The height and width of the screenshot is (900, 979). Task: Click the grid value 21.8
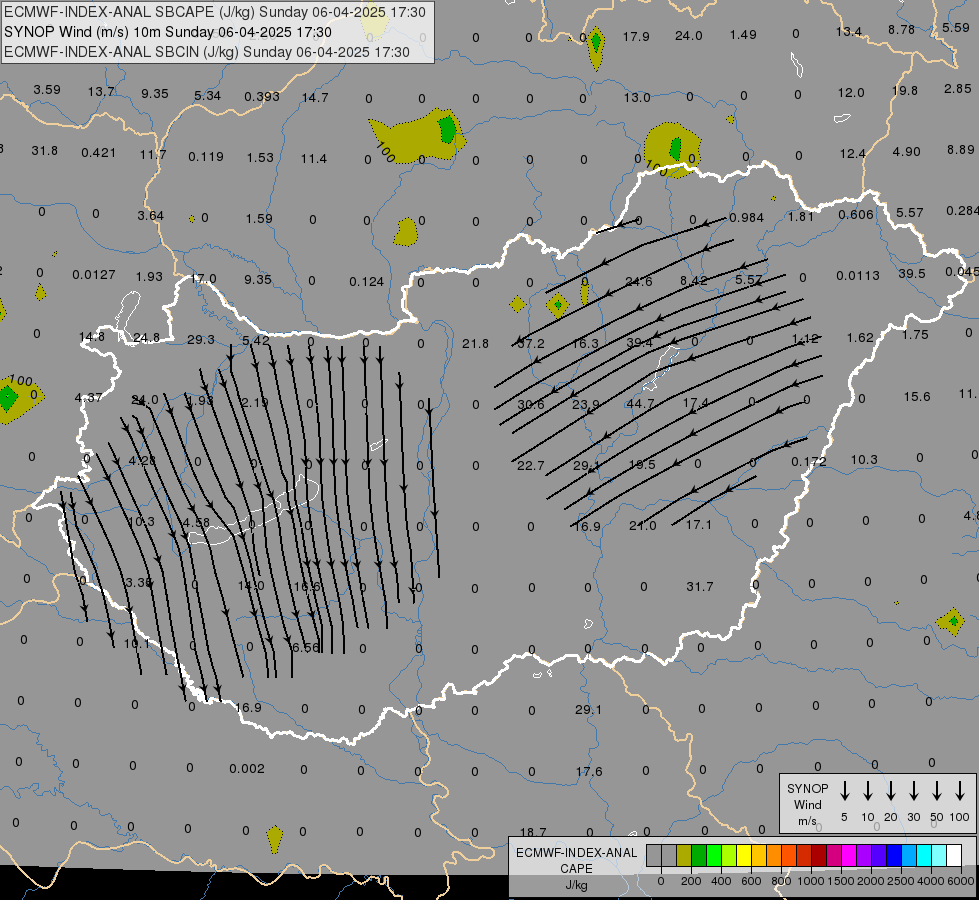(475, 344)
